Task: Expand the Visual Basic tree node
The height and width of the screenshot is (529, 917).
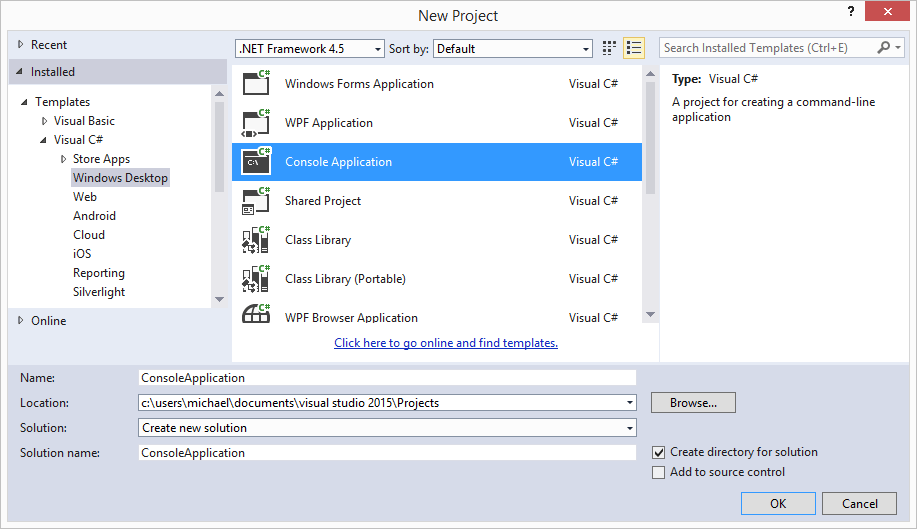Action: pyautogui.click(x=44, y=121)
